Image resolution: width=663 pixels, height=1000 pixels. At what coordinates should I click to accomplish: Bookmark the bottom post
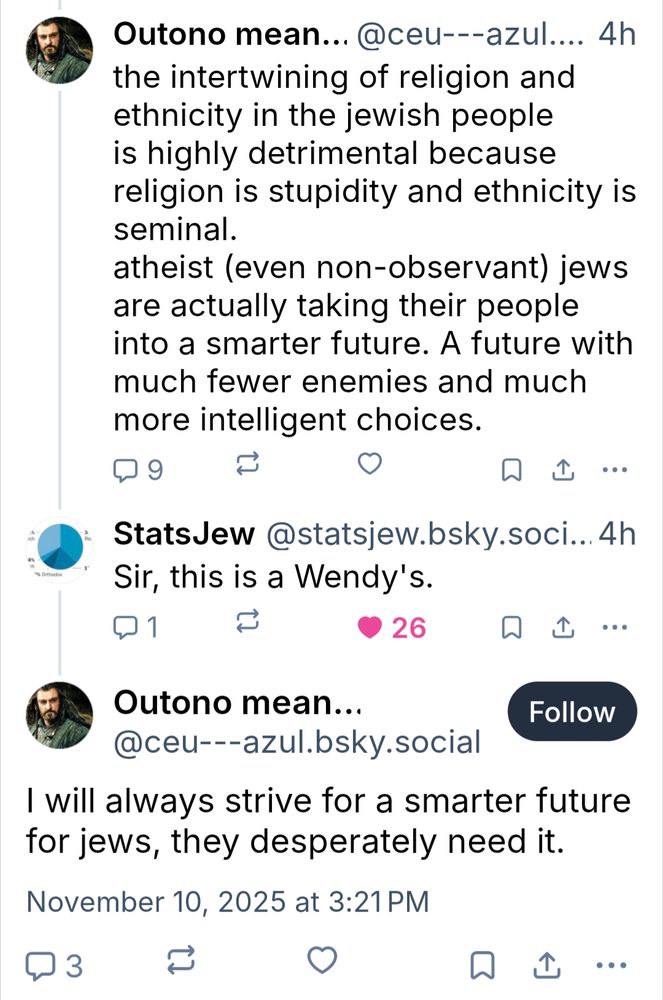click(x=482, y=963)
